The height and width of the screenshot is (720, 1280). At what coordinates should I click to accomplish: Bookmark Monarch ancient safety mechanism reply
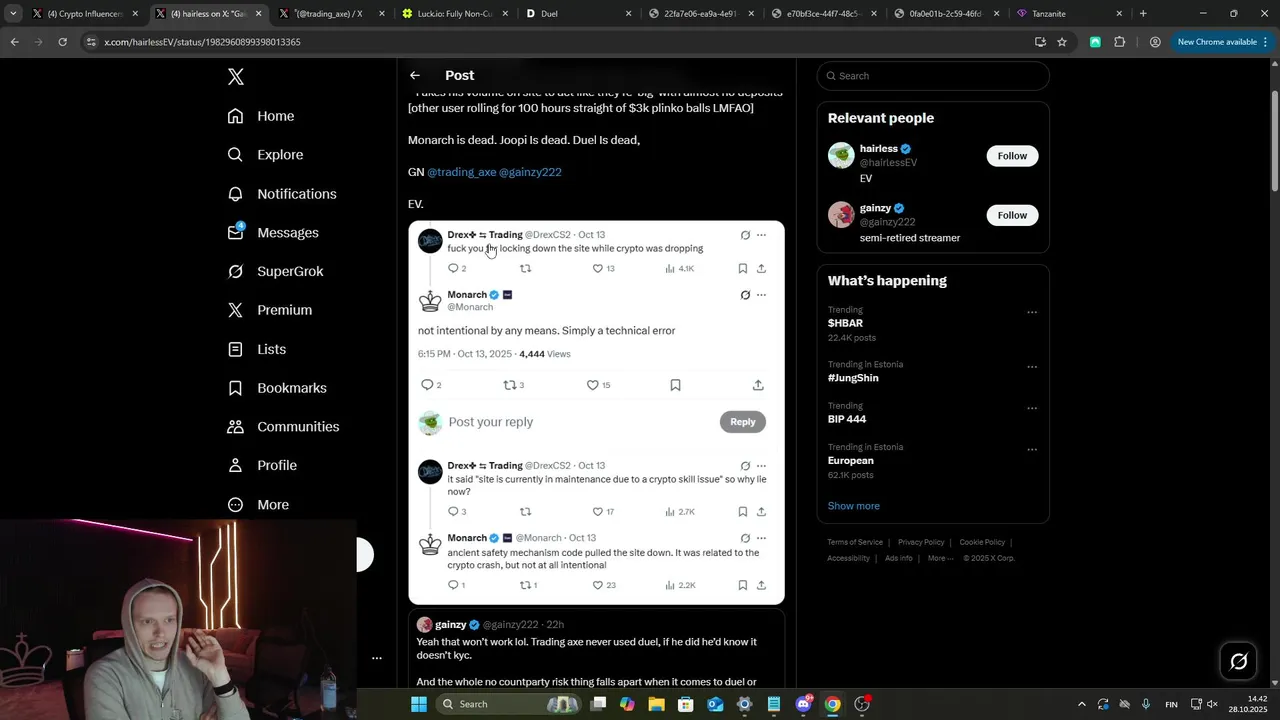[742, 585]
